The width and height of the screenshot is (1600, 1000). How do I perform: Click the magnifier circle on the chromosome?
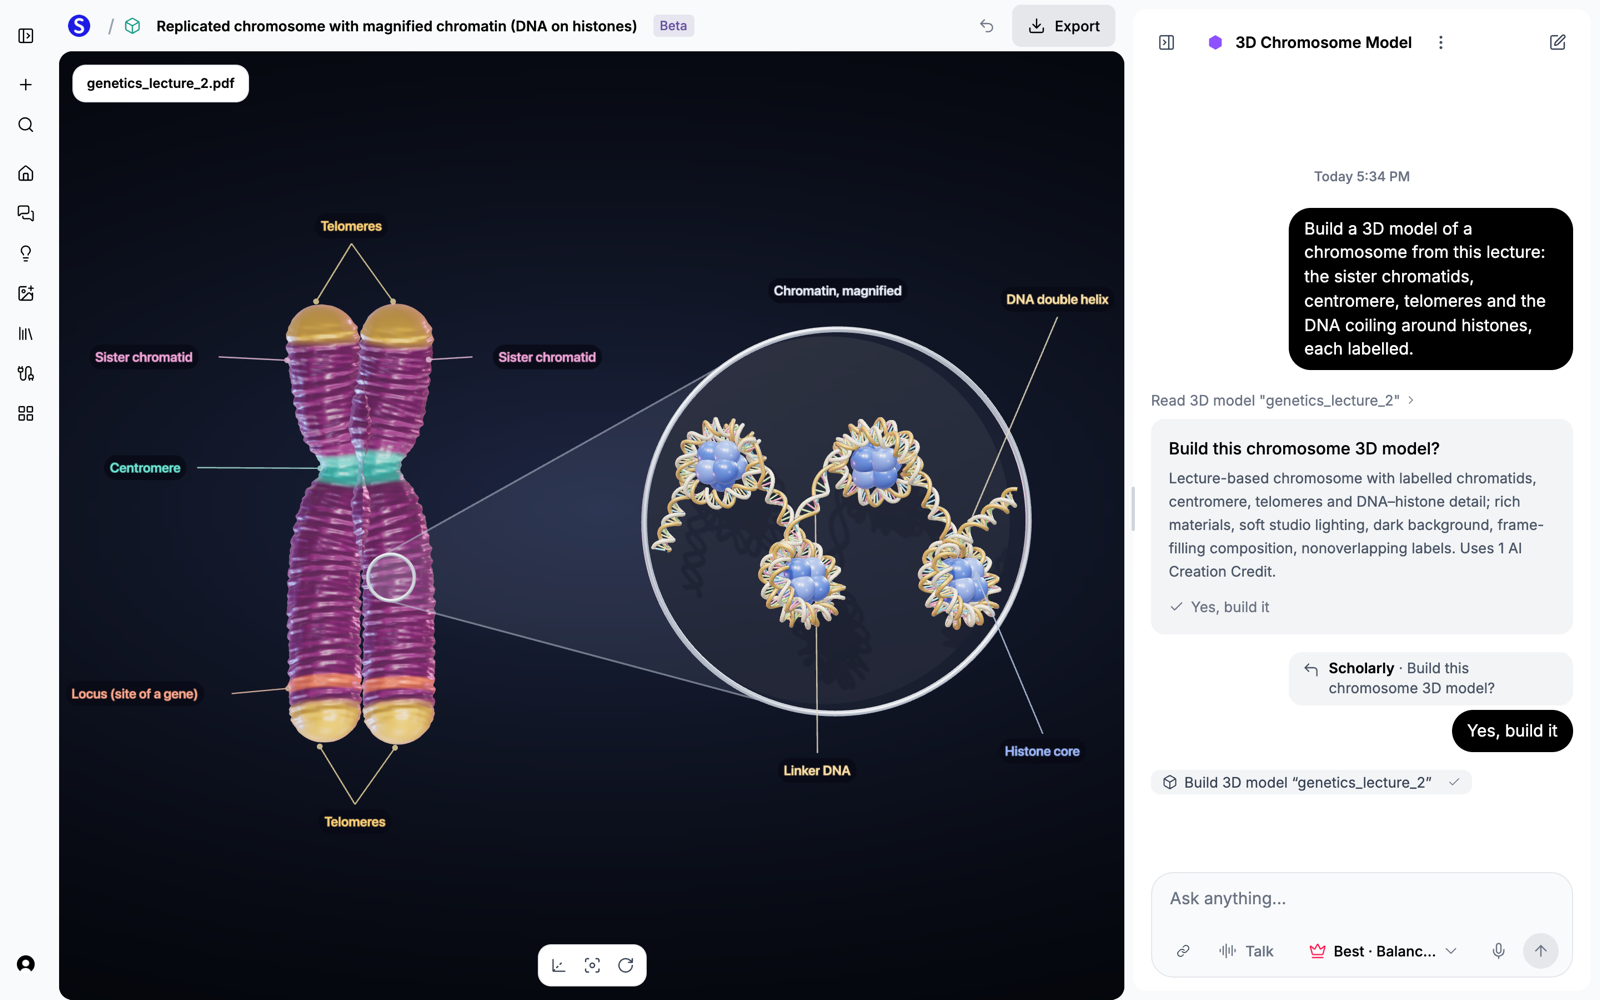(x=391, y=578)
